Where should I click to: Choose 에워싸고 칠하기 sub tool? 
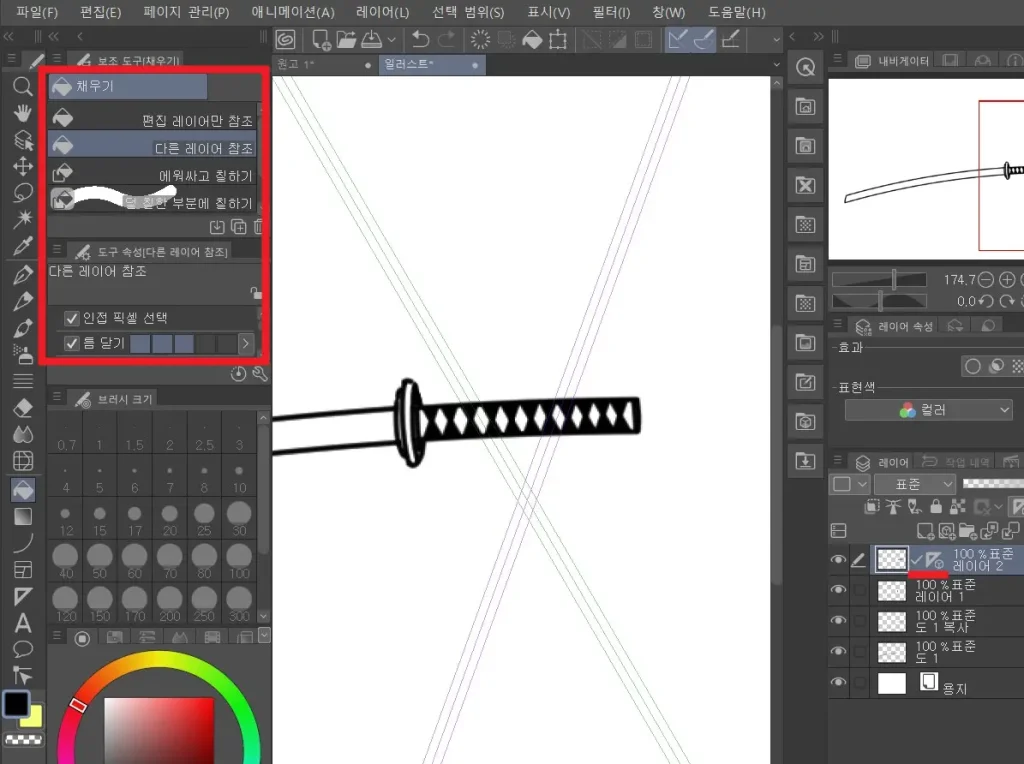(x=153, y=175)
